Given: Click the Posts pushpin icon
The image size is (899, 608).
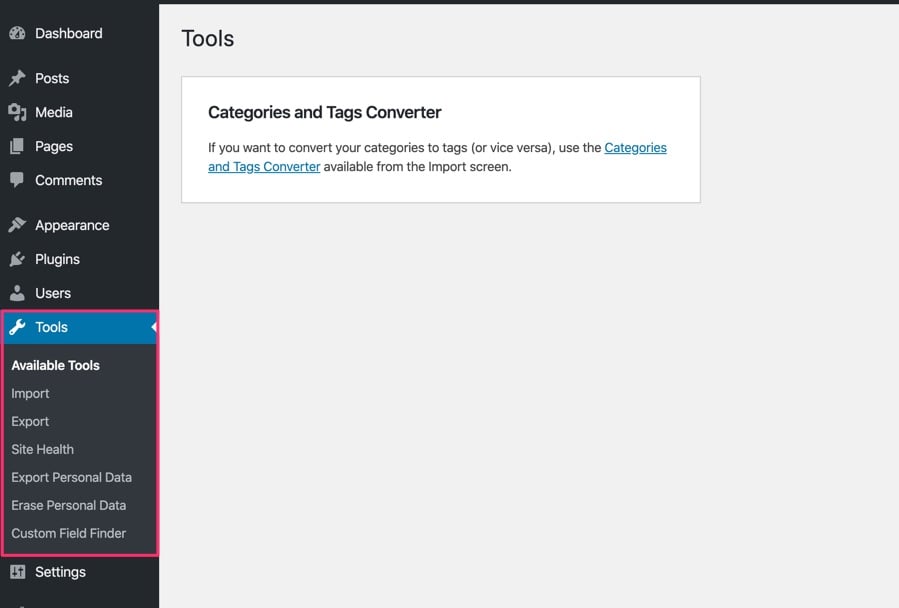Looking at the screenshot, I should pyautogui.click(x=17, y=78).
